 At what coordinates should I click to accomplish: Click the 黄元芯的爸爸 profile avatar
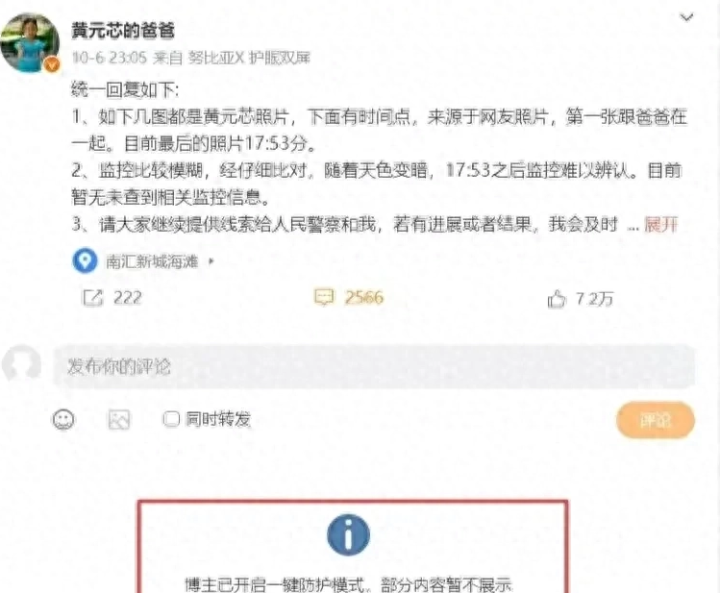30,43
